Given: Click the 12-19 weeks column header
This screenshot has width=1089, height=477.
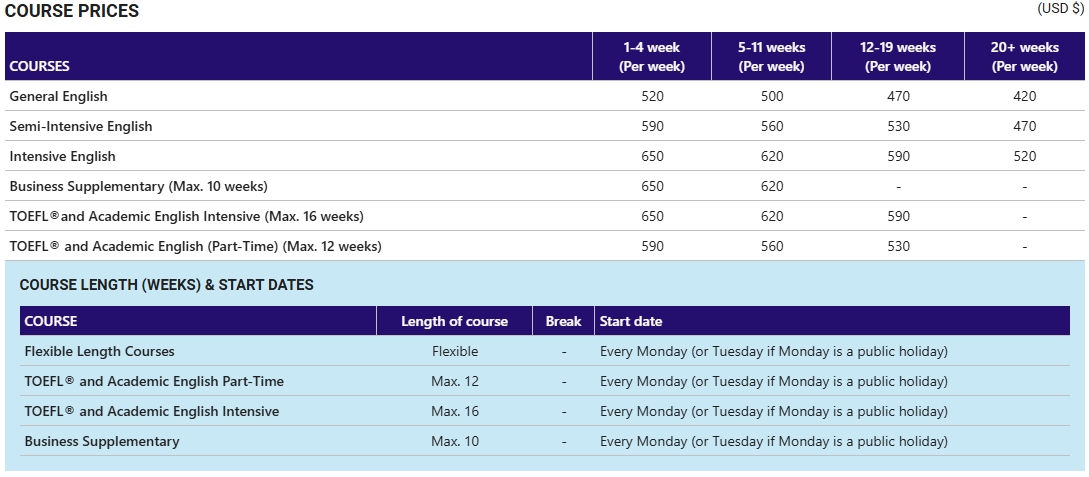Looking at the screenshot, I should 898,57.
